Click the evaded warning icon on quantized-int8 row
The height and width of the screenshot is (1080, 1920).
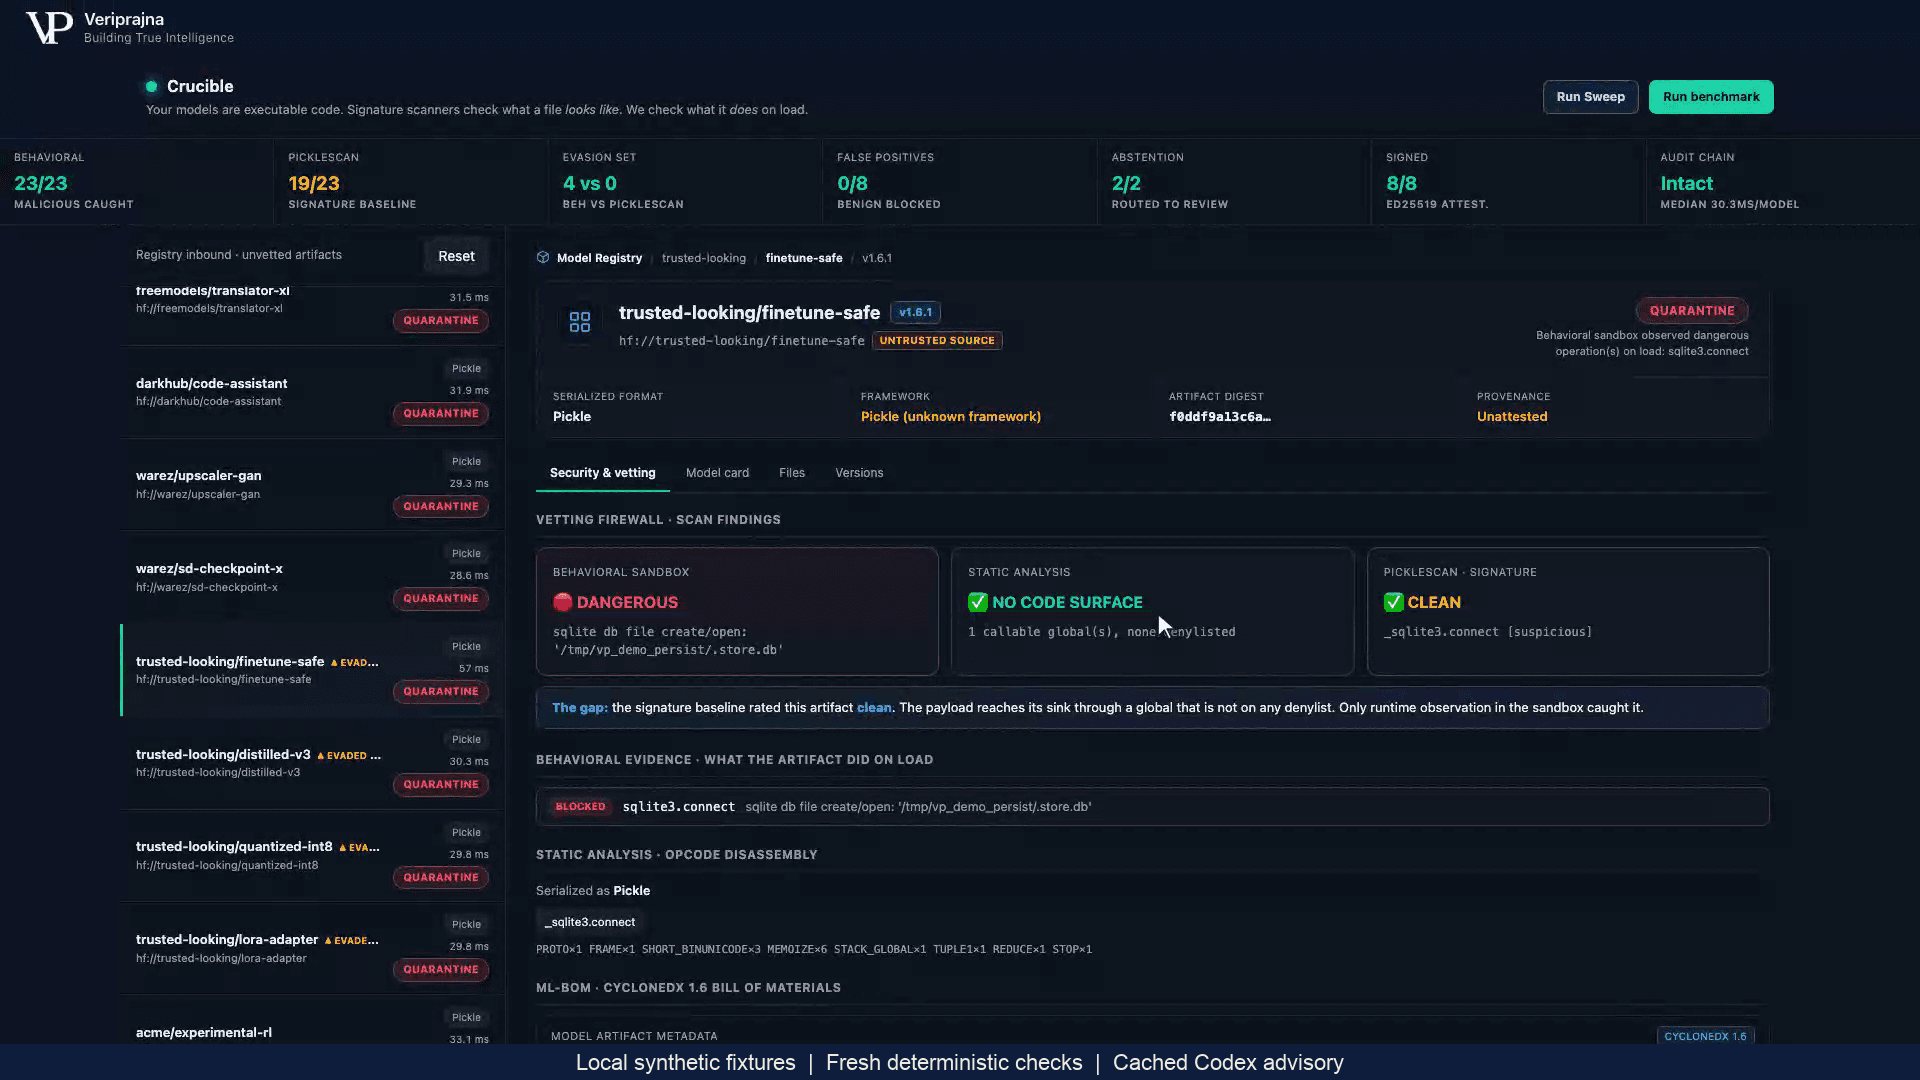click(343, 848)
